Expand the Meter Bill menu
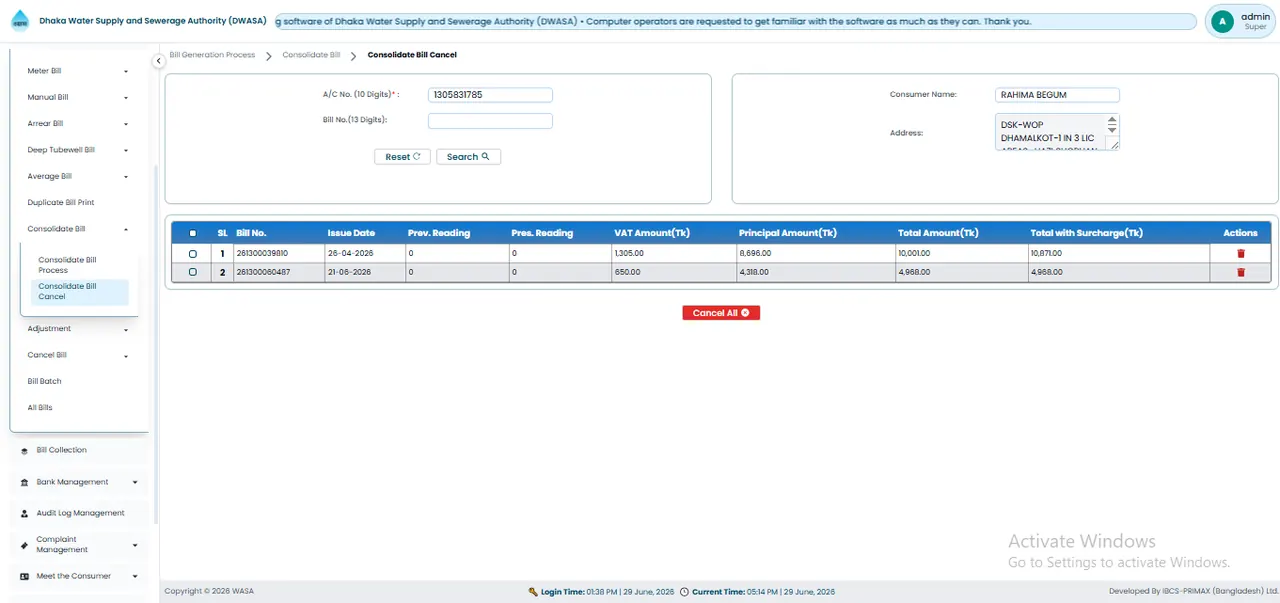 [126, 72]
